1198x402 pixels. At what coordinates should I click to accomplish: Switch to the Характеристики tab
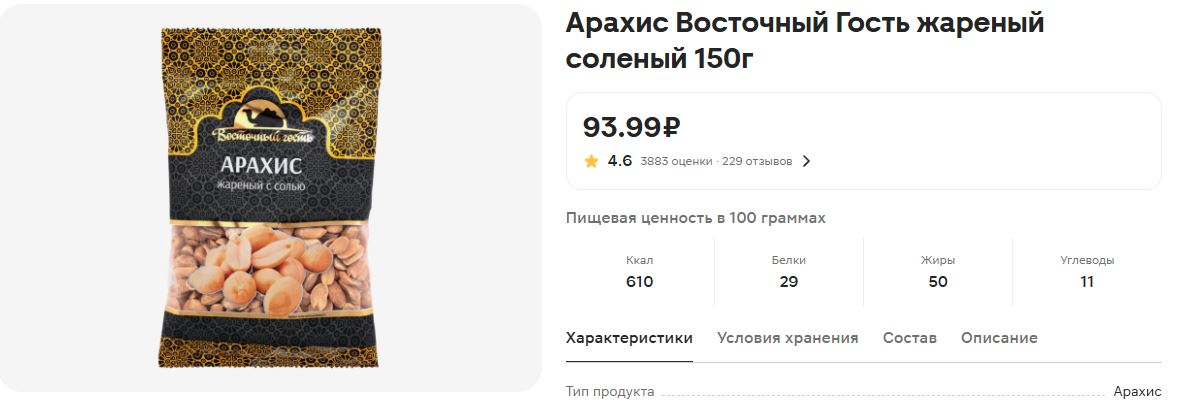pos(629,338)
